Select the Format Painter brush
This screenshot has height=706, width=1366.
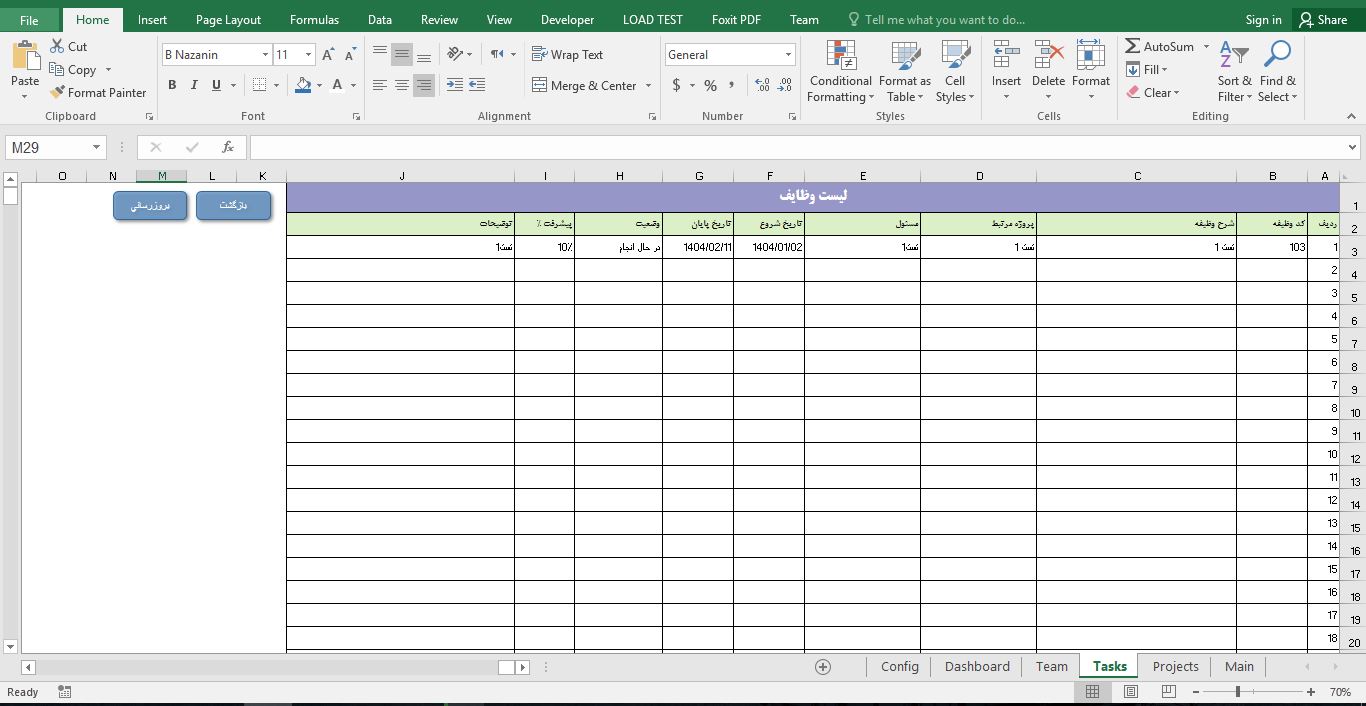(x=57, y=92)
